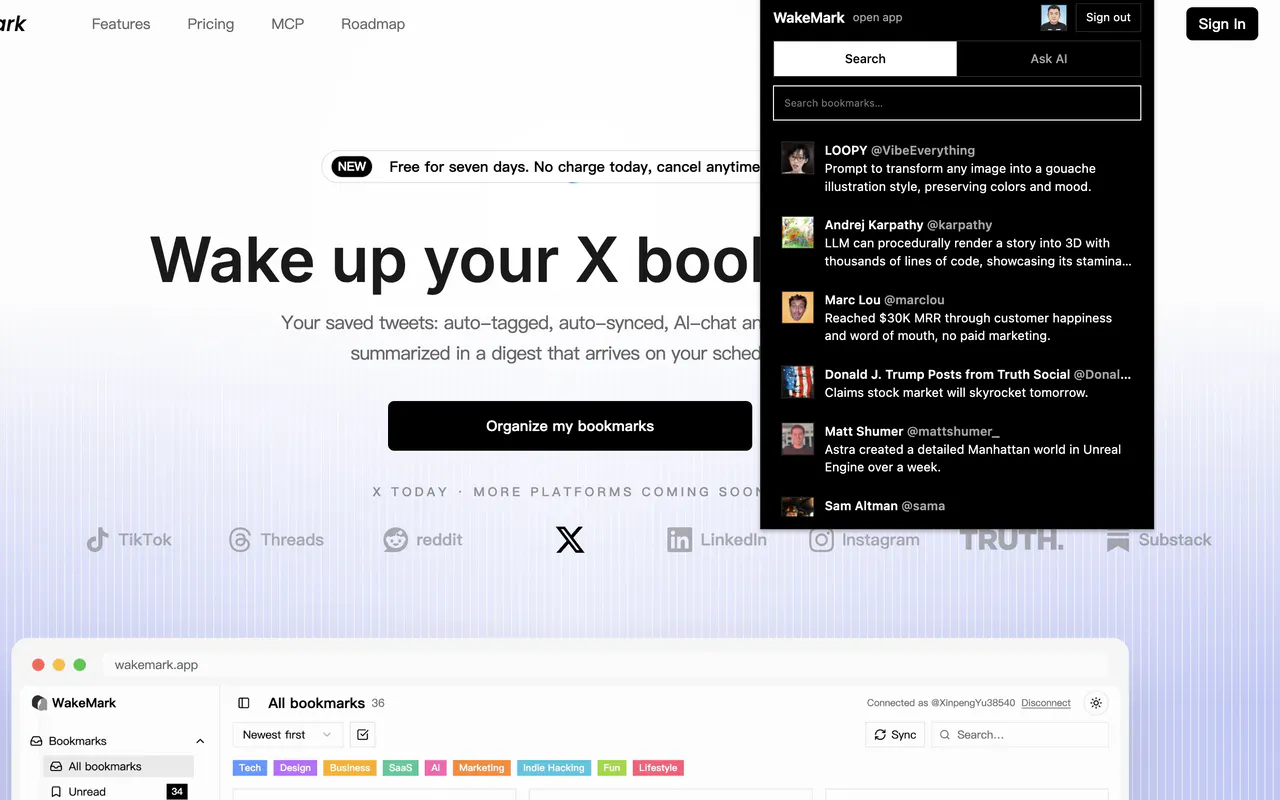
Task: Click the Threads platform icon
Action: [240, 540]
